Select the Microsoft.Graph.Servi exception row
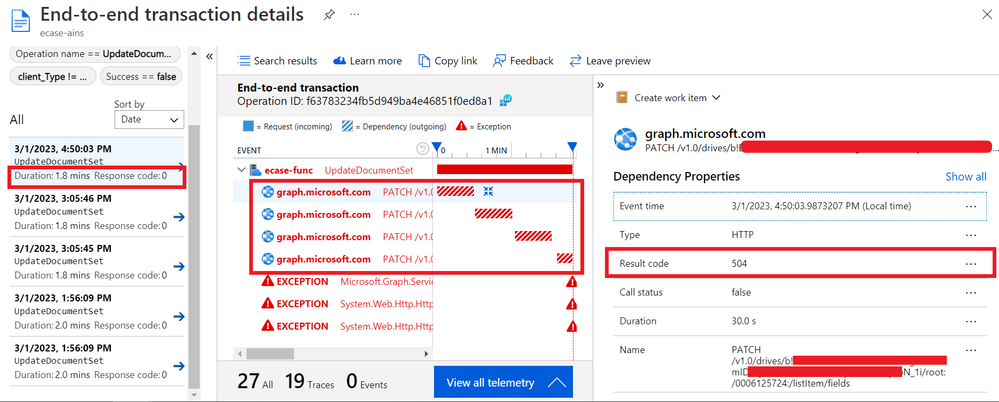Image resolution: width=999 pixels, height=402 pixels. coord(403,282)
